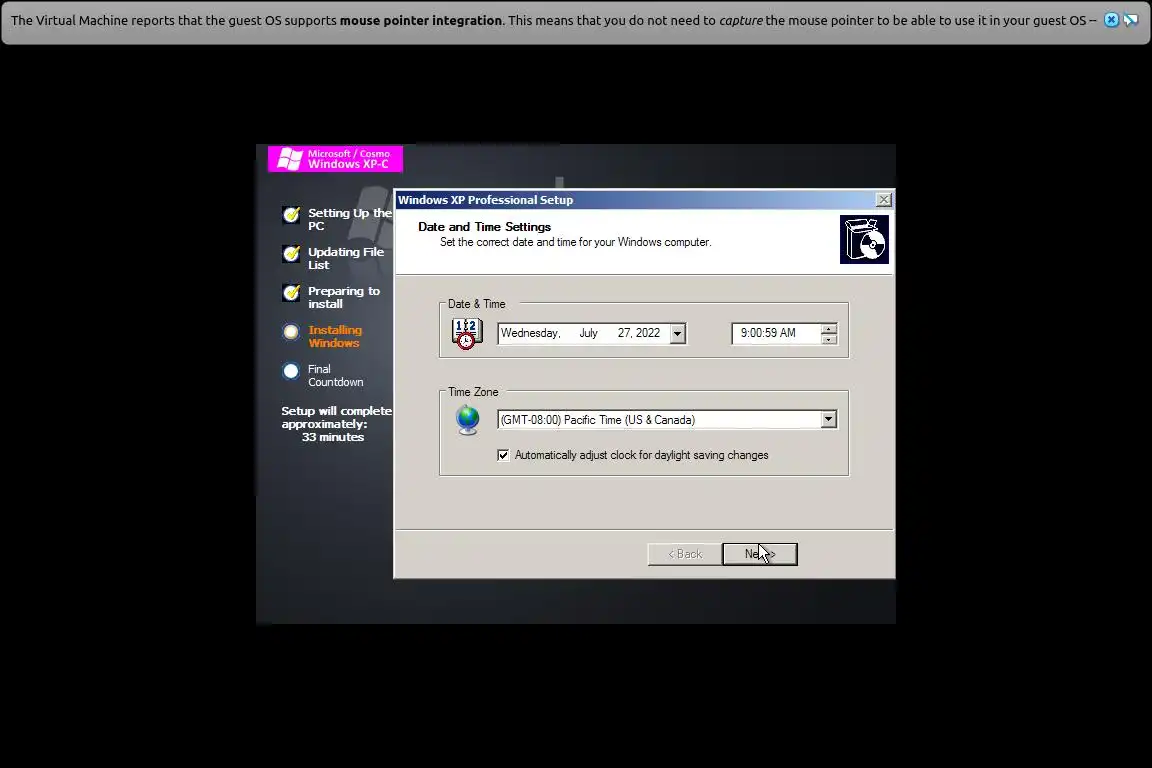Select the day and year 27, 2022

pyautogui.click(x=638, y=333)
